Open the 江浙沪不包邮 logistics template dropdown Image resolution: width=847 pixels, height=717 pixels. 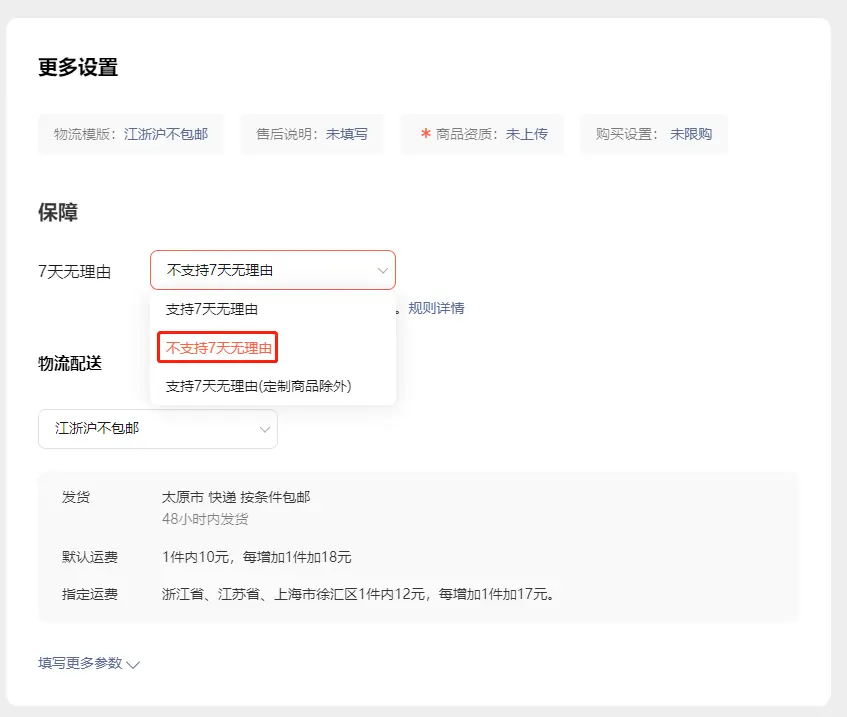(158, 428)
